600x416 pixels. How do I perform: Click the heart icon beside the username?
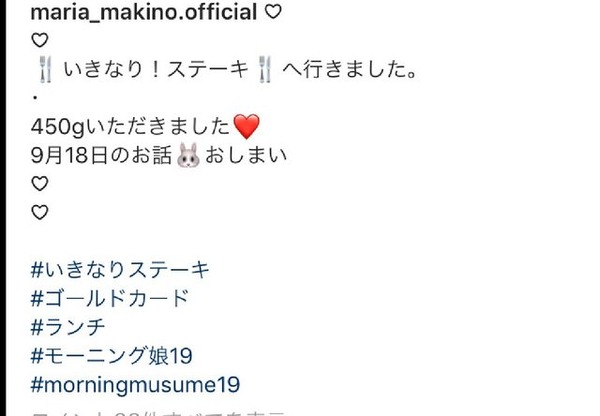(273, 12)
